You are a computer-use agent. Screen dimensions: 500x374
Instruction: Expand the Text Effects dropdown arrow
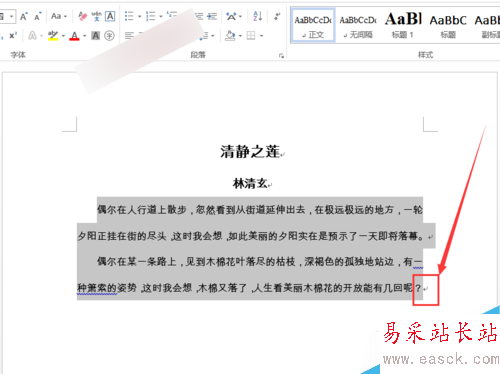coord(41,36)
